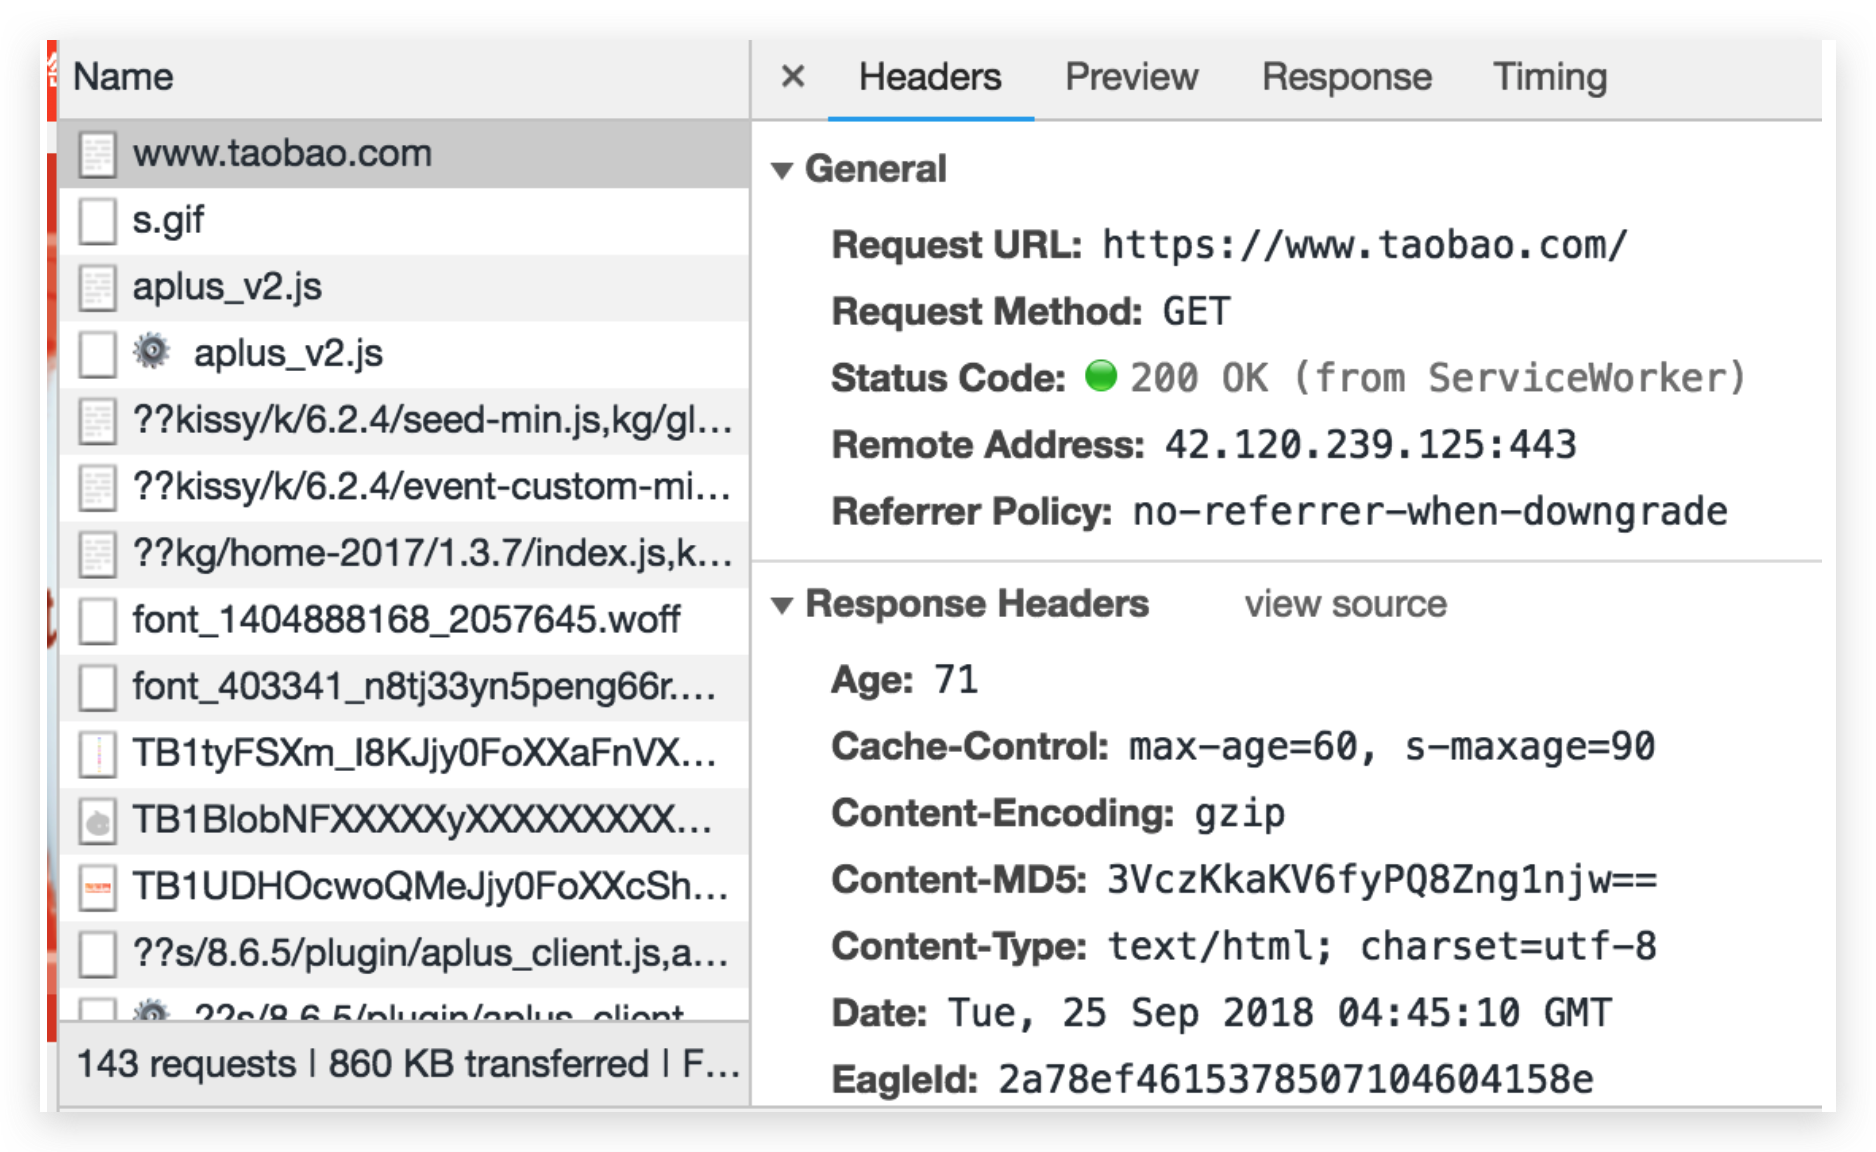This screenshot has height=1152, width=1876.
Task: Select the TB1BlobNFXXXXXyXXXXXXXXX request
Action: 404,821
